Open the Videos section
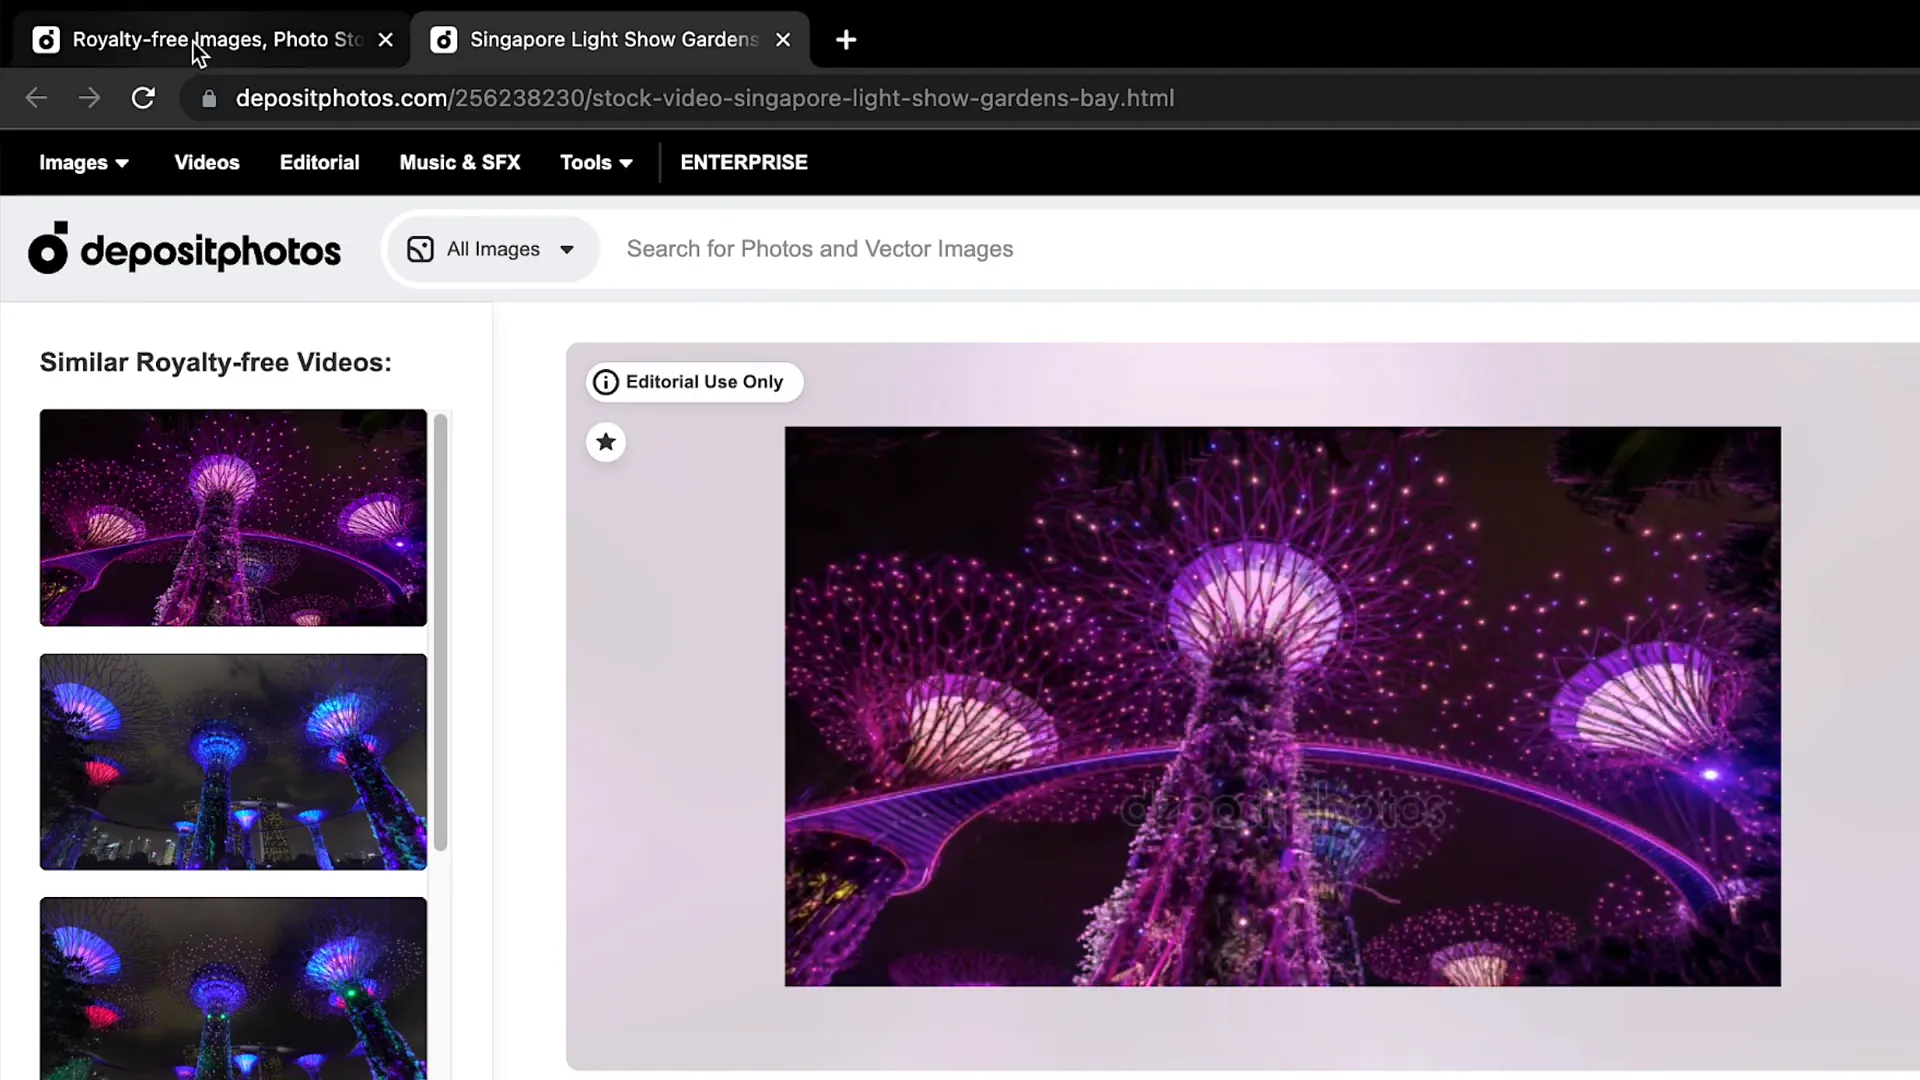 (x=206, y=162)
